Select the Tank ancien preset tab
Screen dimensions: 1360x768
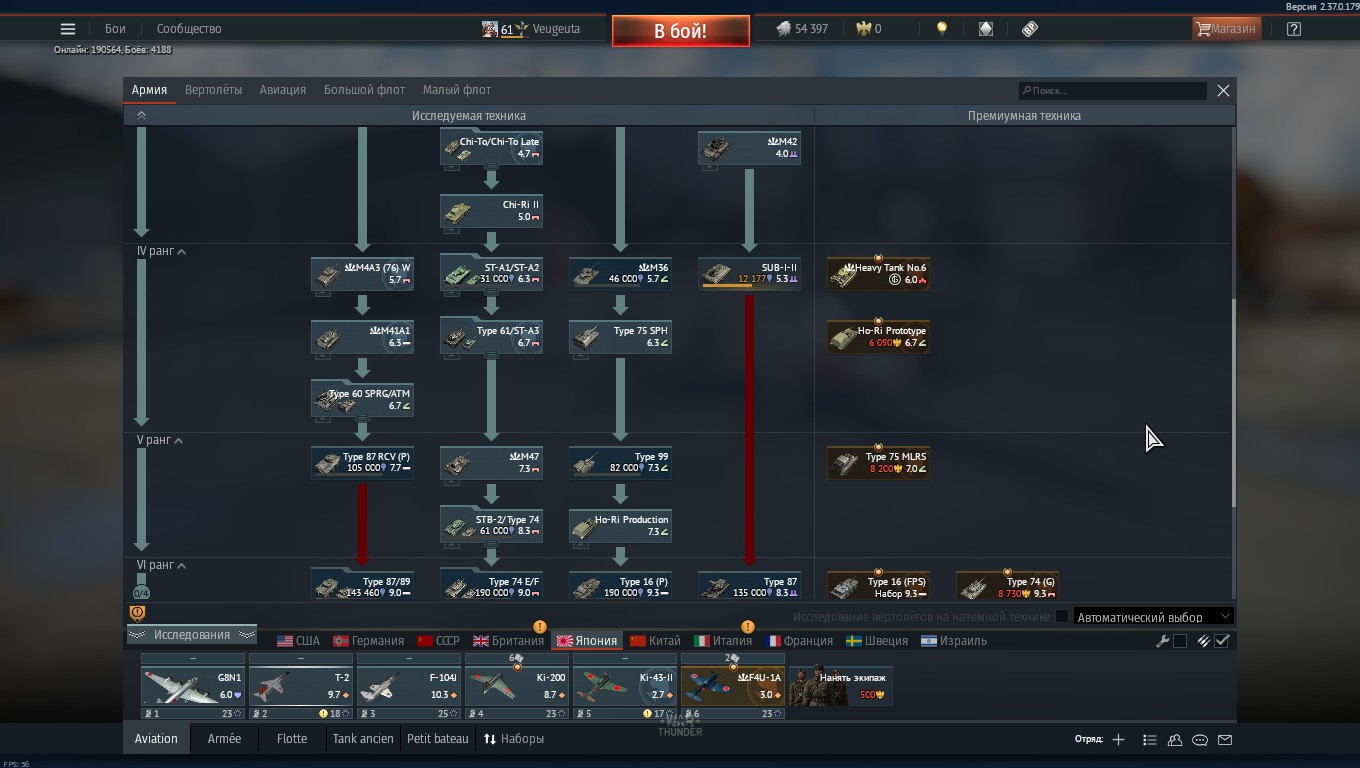click(364, 739)
